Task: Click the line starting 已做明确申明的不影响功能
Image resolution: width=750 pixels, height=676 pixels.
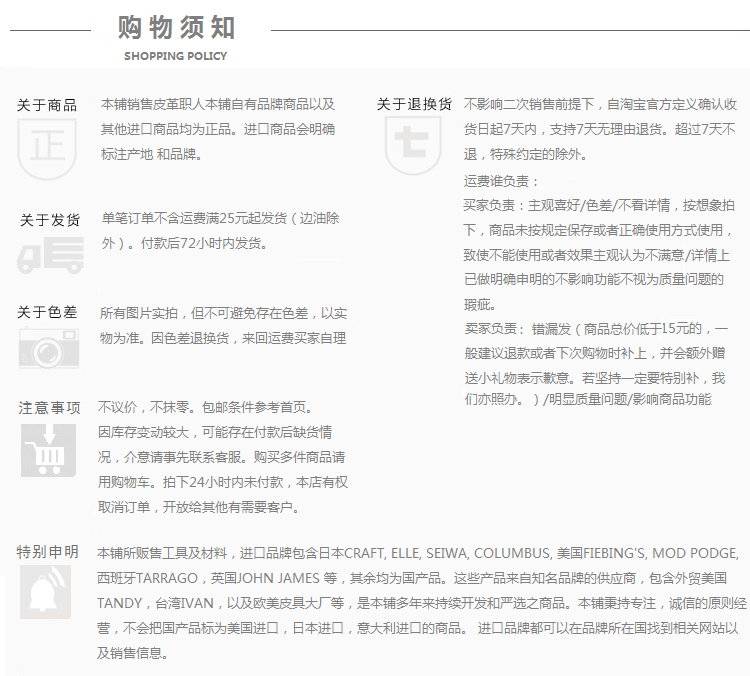Action: [x=594, y=279]
